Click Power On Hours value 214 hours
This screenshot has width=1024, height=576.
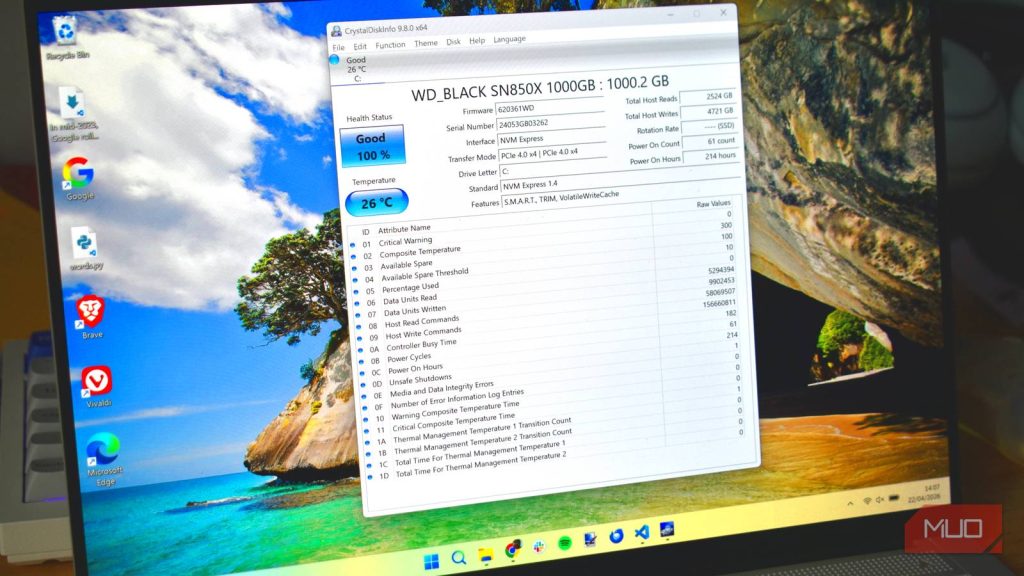coord(711,156)
